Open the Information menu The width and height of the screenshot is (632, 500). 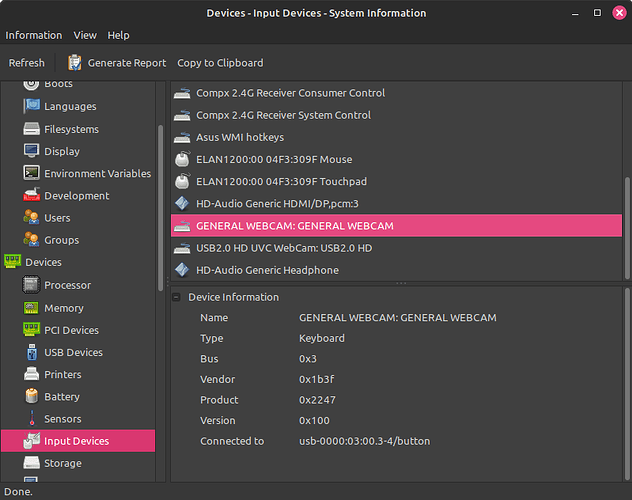coord(33,35)
